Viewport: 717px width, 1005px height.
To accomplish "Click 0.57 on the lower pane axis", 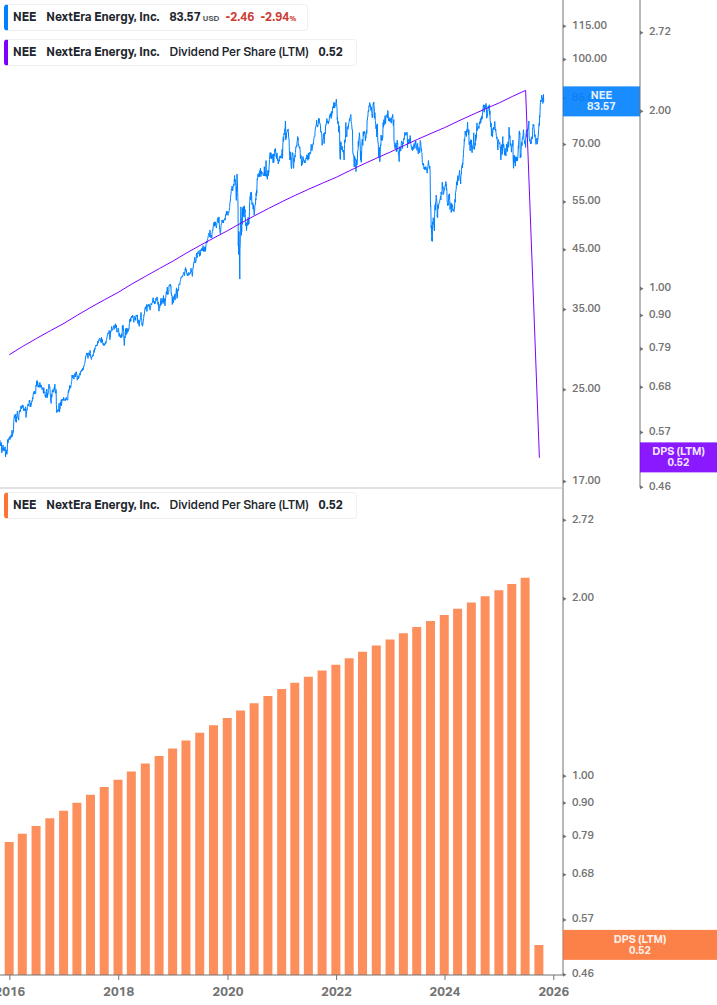I will click(x=583, y=918).
